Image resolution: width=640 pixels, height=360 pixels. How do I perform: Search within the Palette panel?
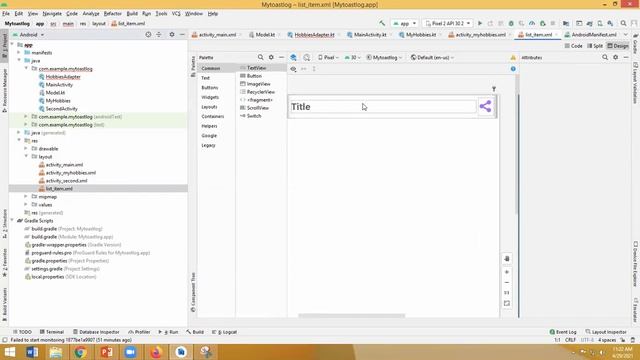pos(260,58)
